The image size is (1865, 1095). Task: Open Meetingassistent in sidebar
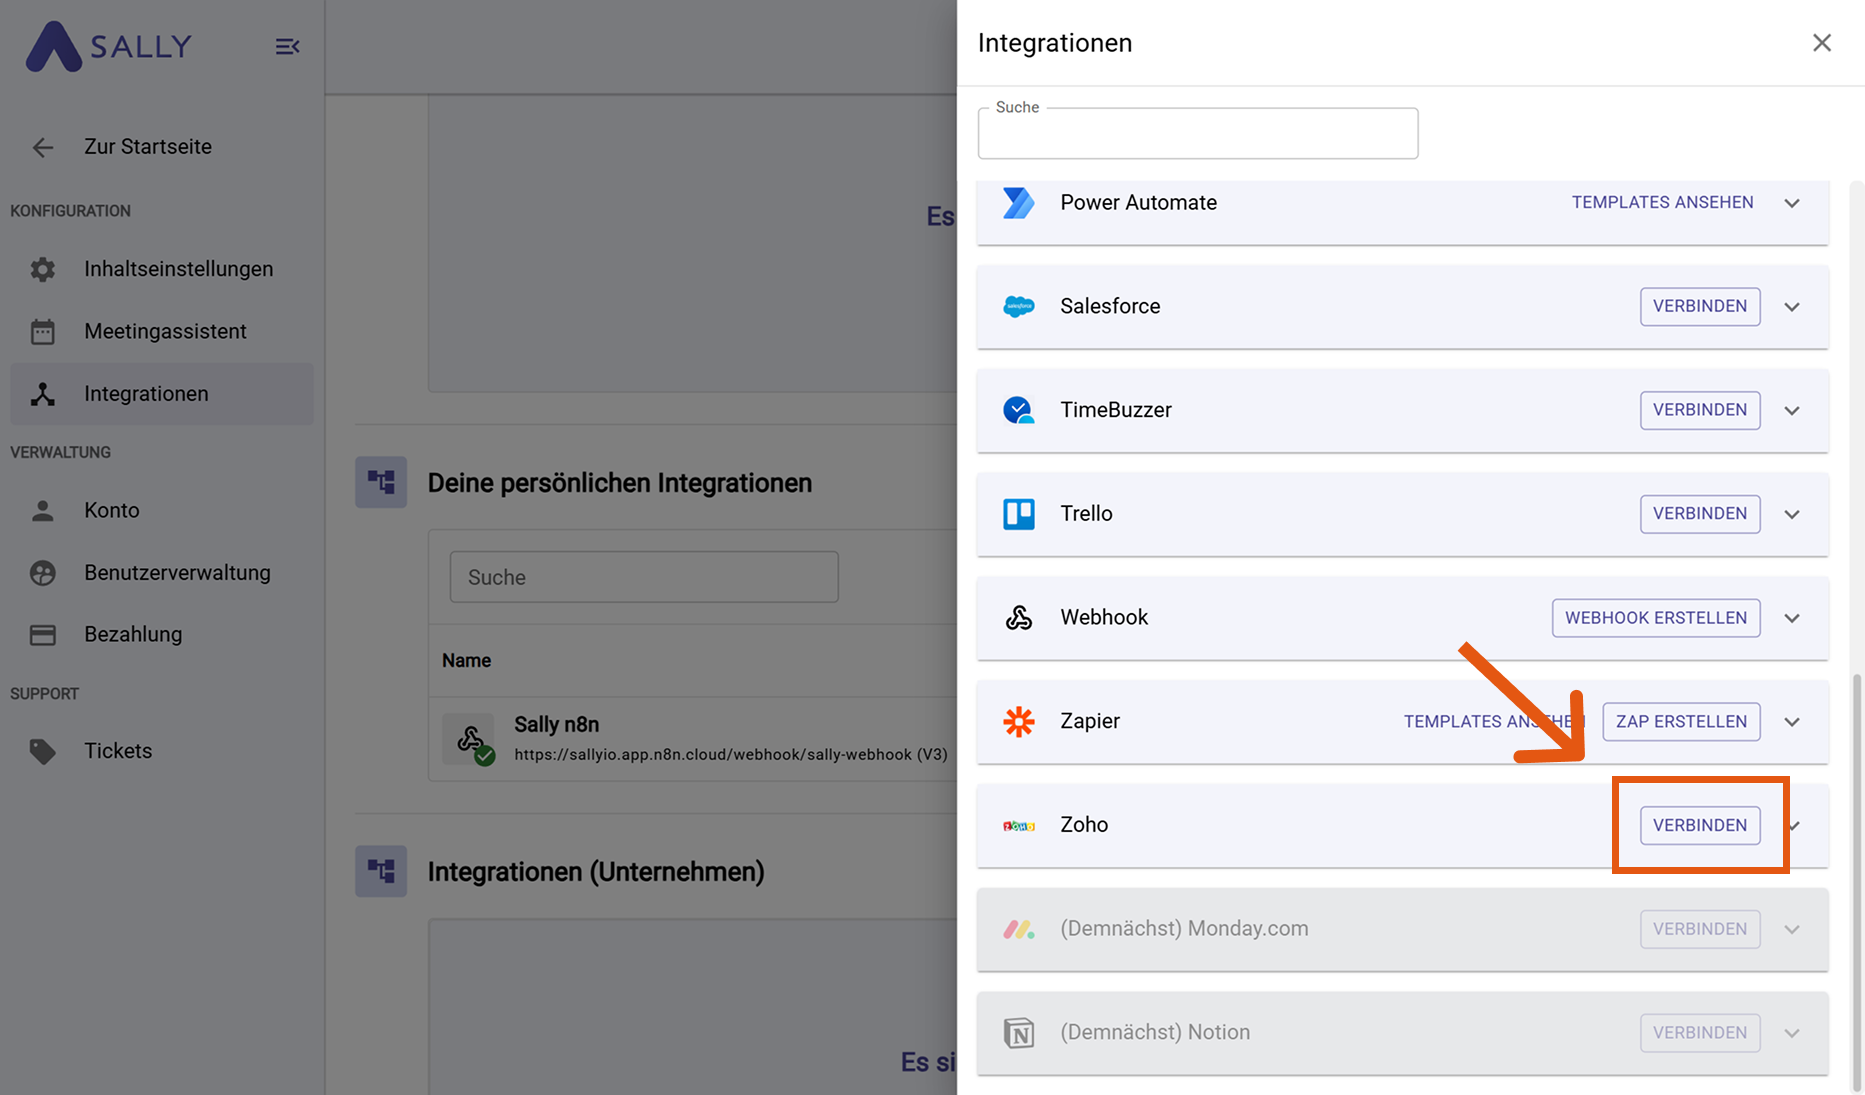161,331
